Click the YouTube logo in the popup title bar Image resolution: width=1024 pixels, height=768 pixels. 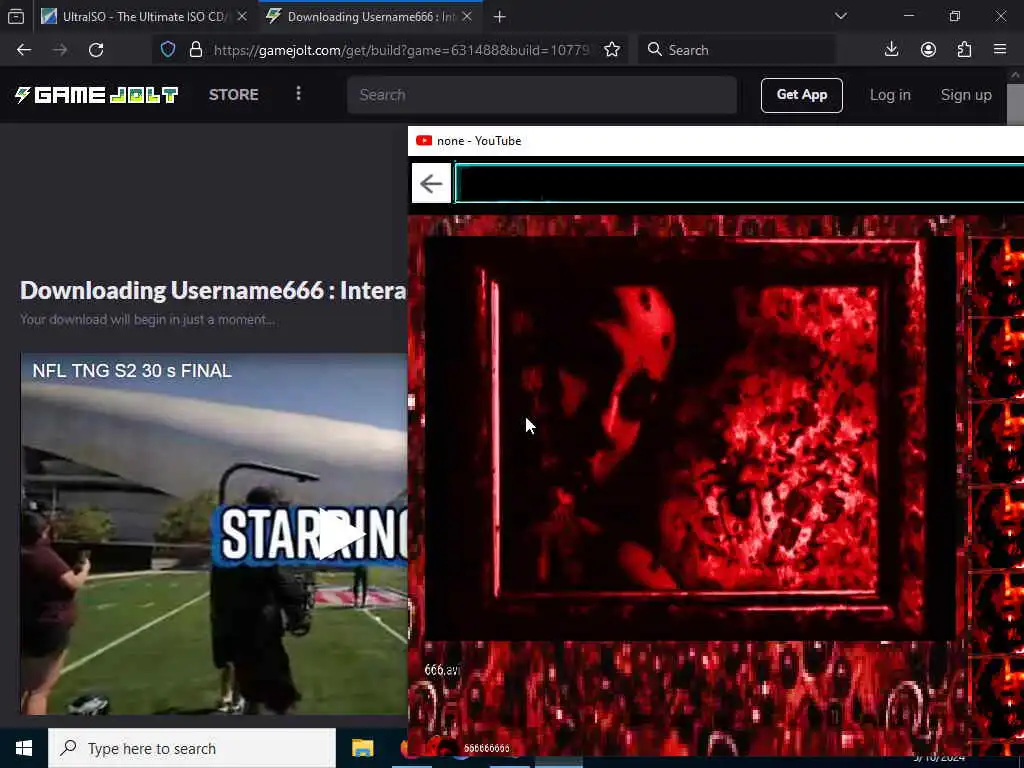tap(424, 140)
